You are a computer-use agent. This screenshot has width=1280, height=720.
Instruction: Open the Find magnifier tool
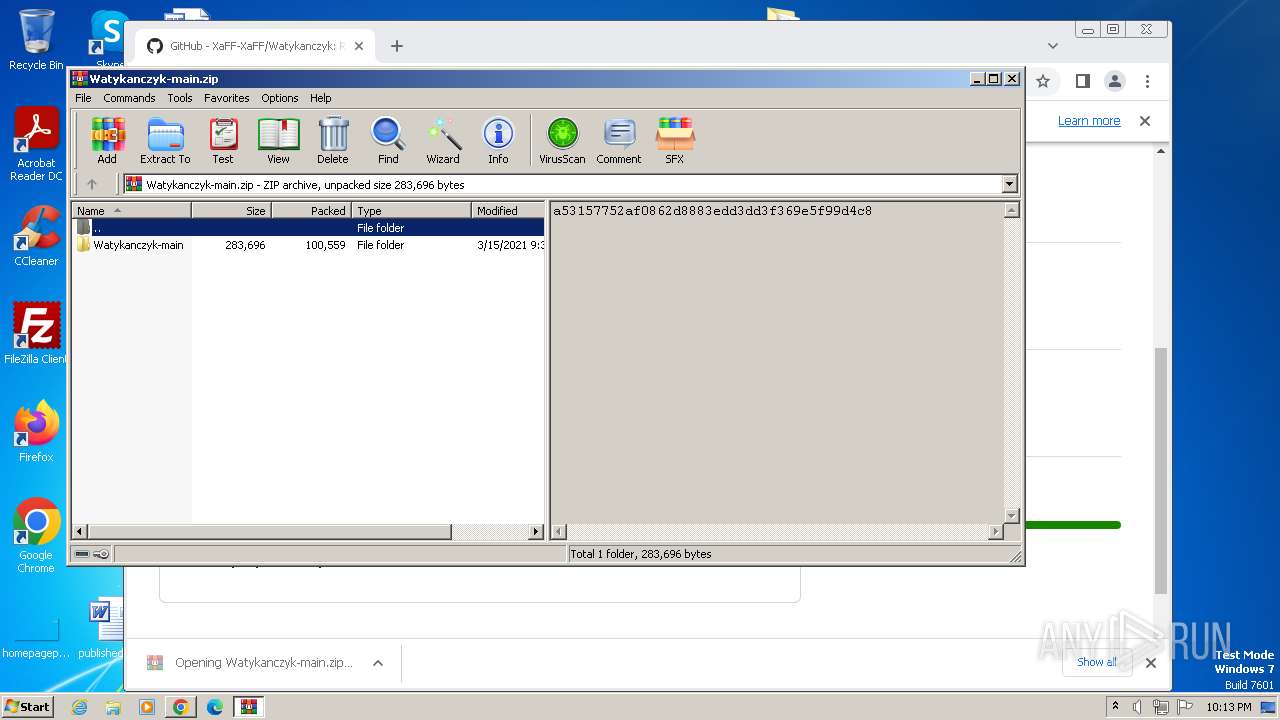point(388,141)
